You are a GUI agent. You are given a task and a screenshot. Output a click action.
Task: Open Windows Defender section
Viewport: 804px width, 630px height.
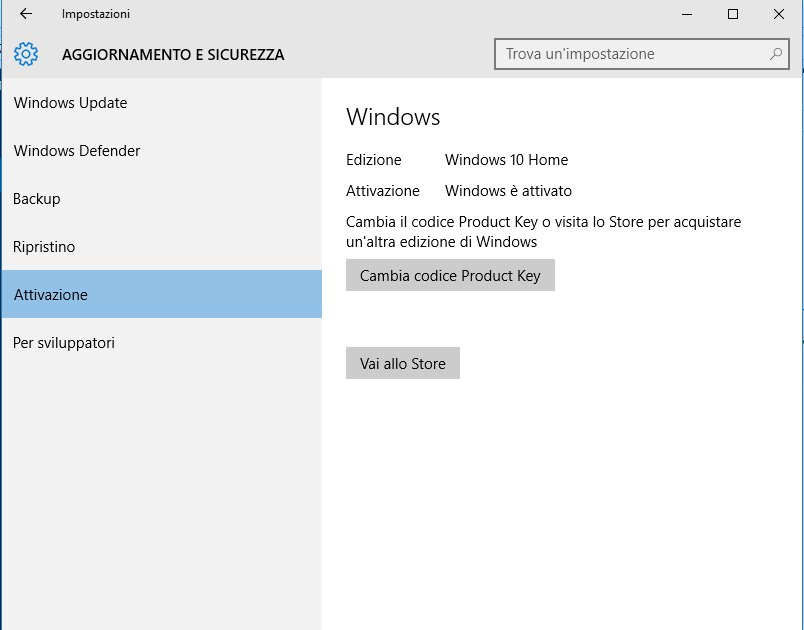(x=162, y=151)
